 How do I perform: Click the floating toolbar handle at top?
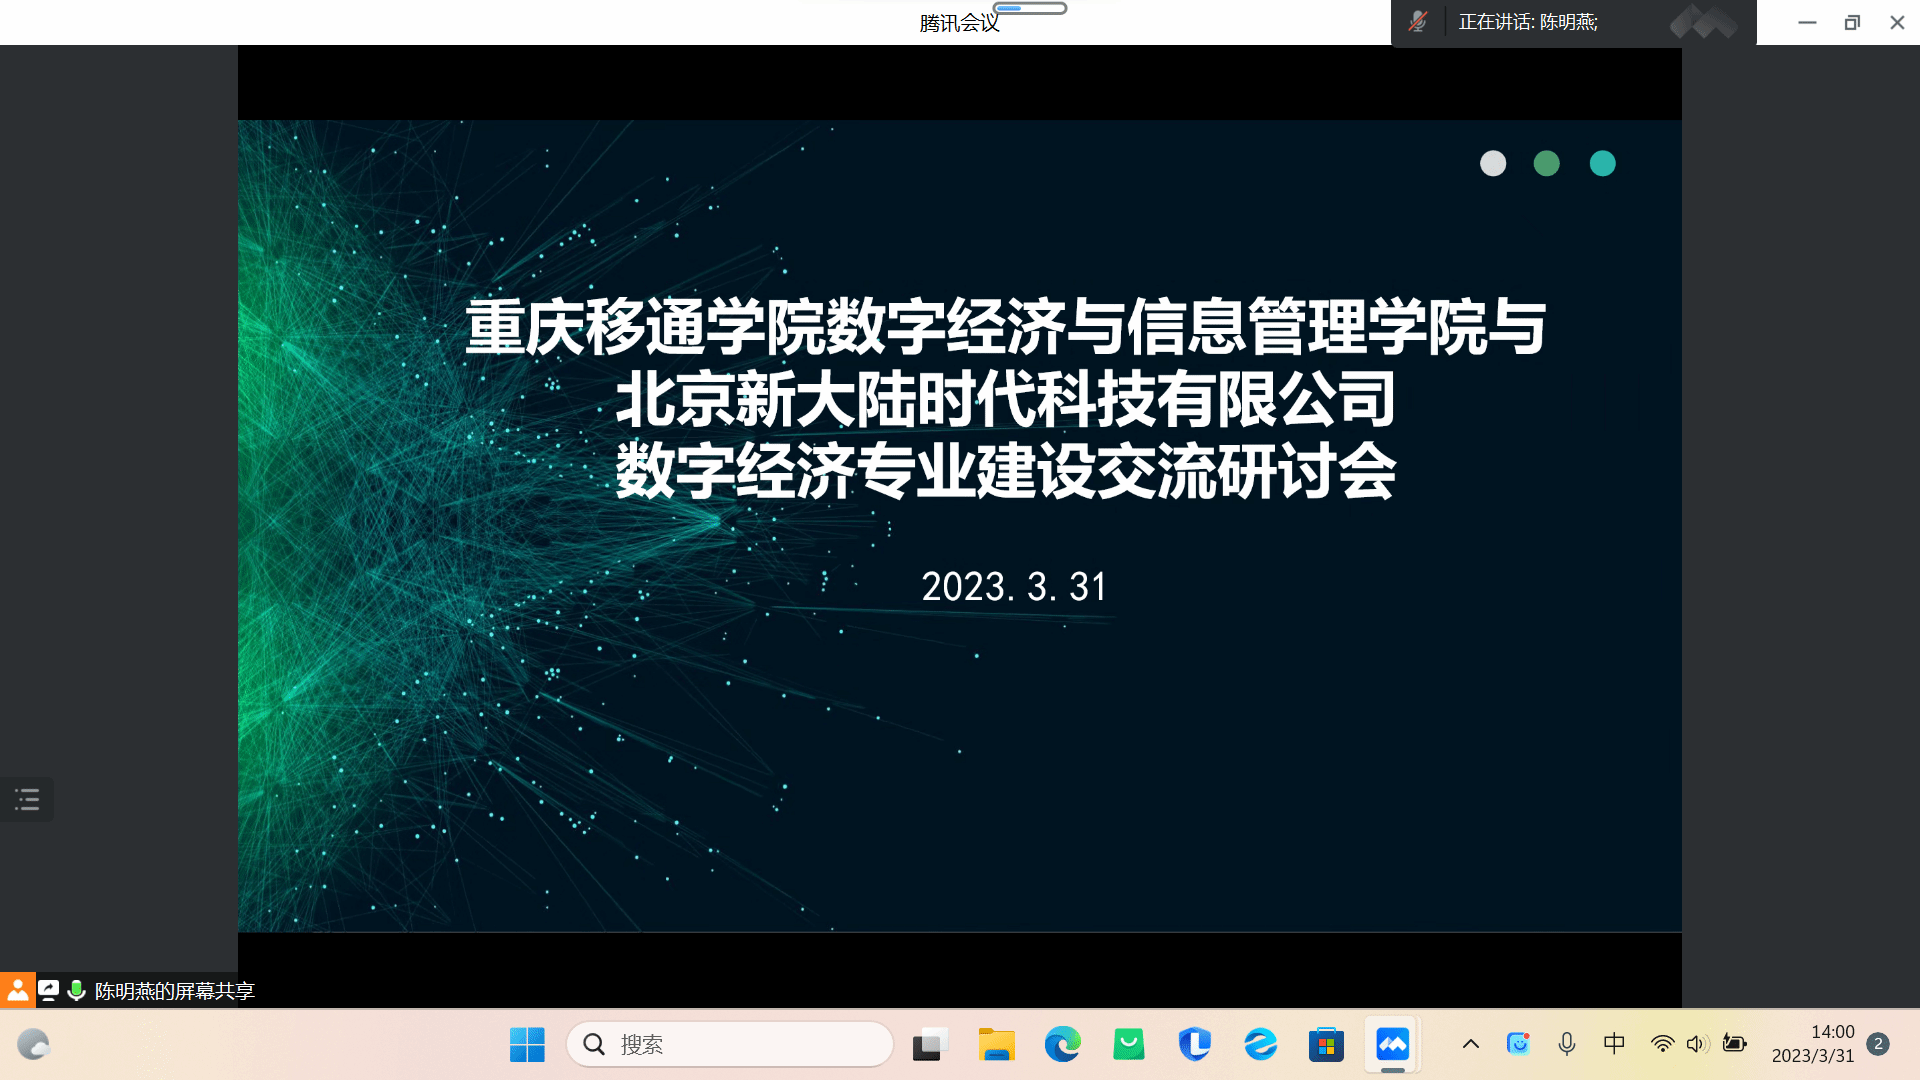[x=1030, y=8]
